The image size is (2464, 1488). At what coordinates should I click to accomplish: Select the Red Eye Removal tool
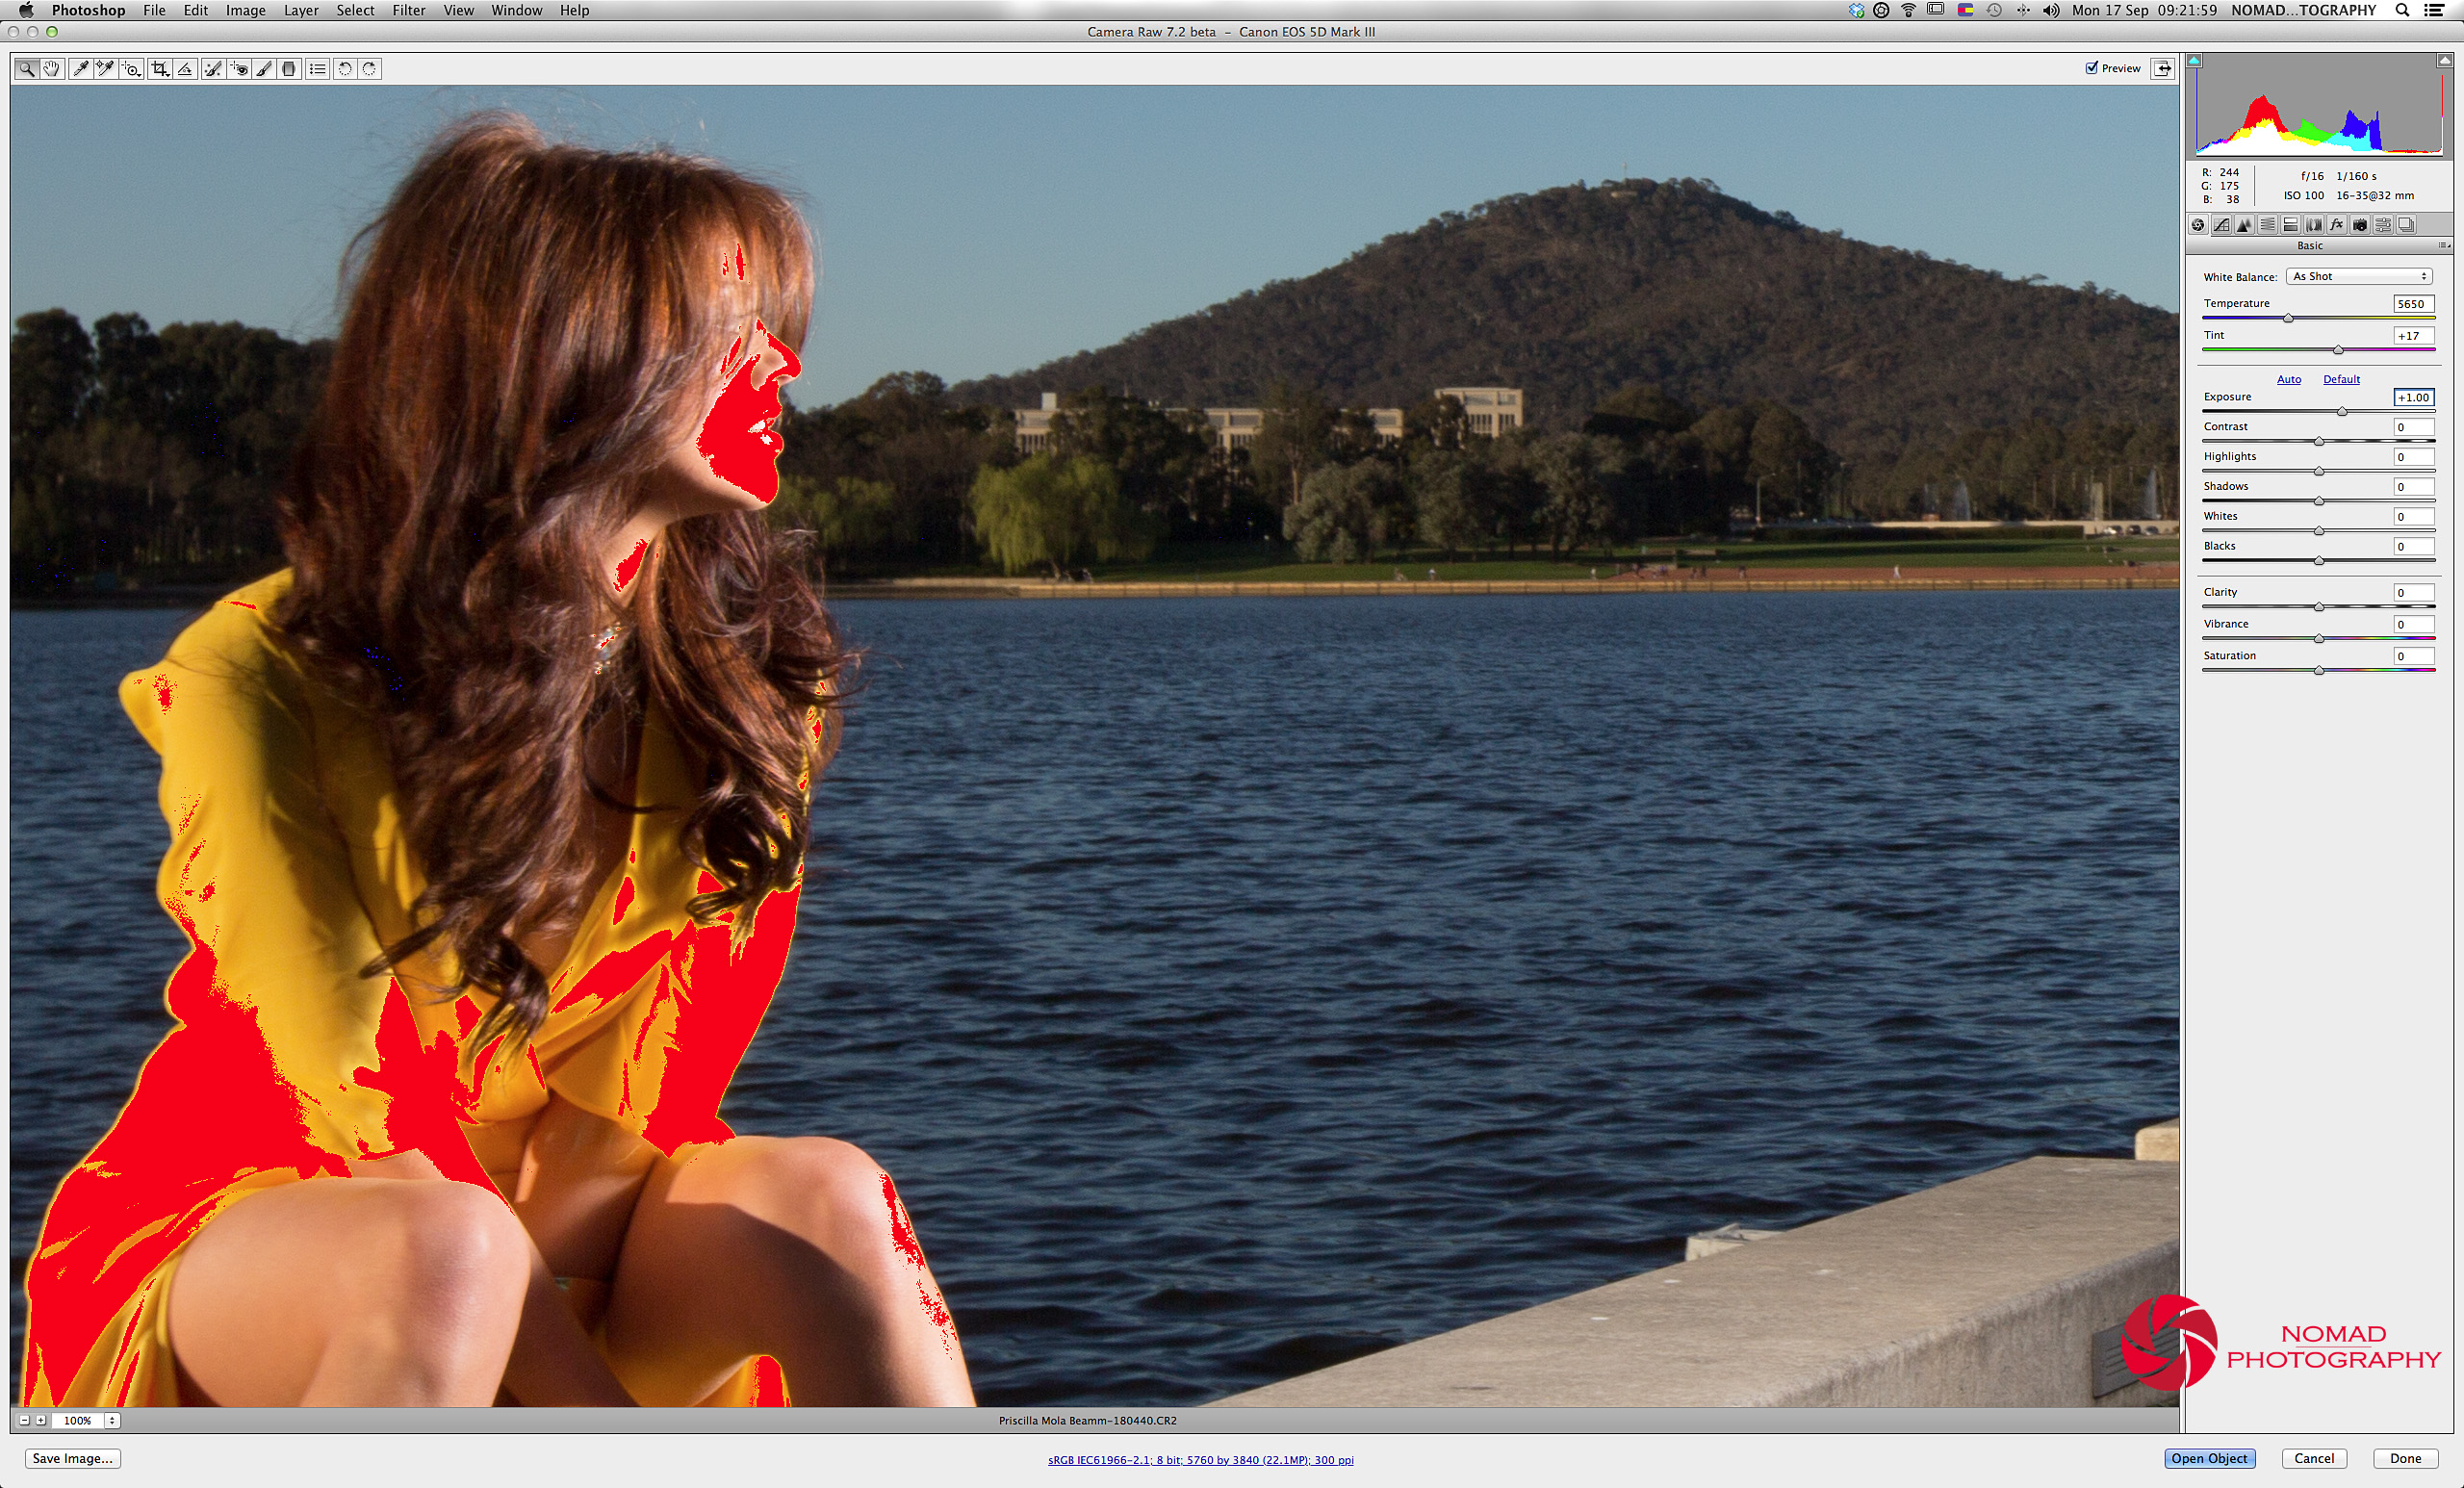tap(238, 69)
